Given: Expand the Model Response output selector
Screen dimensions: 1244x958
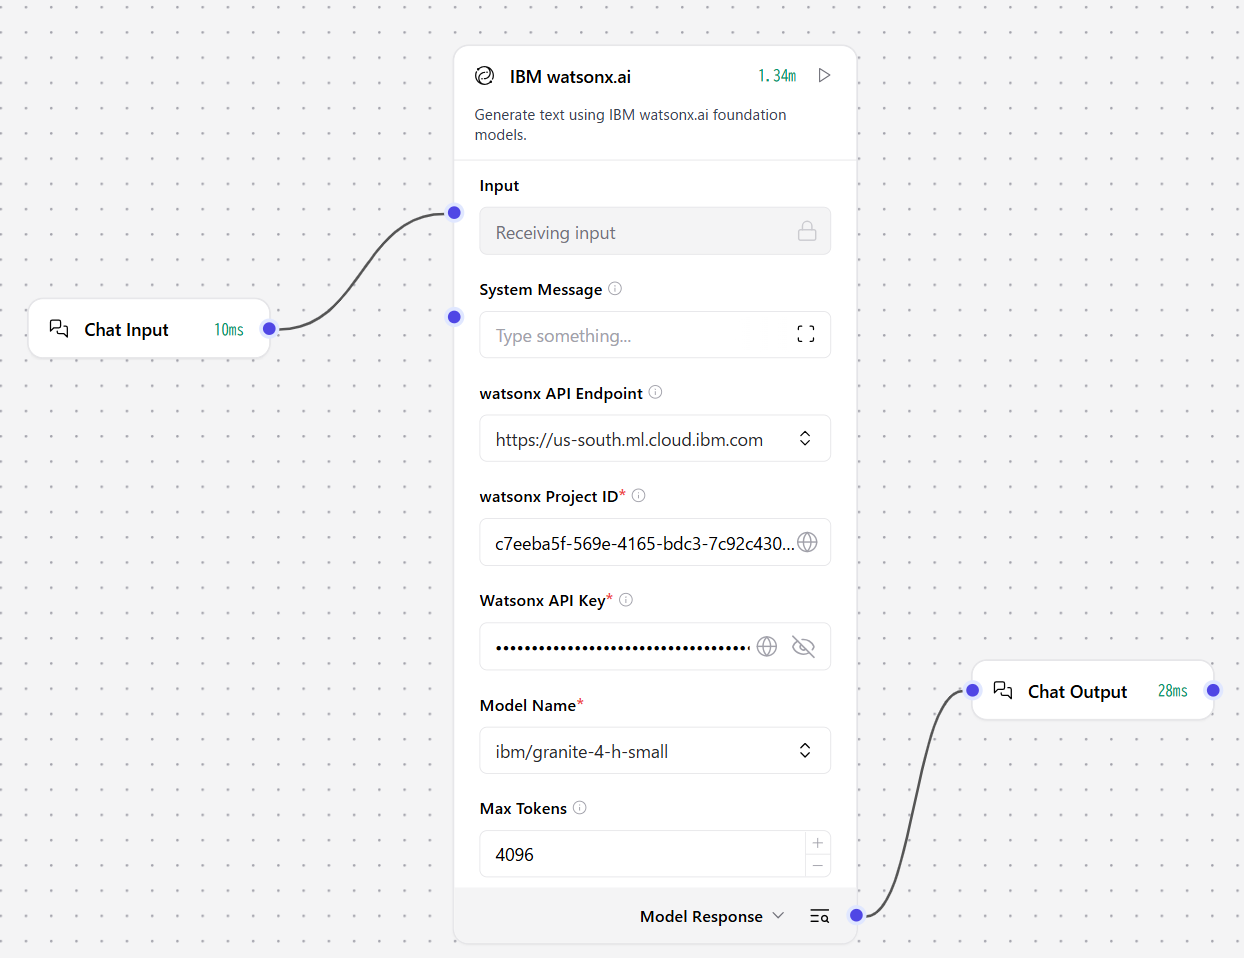Looking at the screenshot, I should pyautogui.click(x=712, y=916).
